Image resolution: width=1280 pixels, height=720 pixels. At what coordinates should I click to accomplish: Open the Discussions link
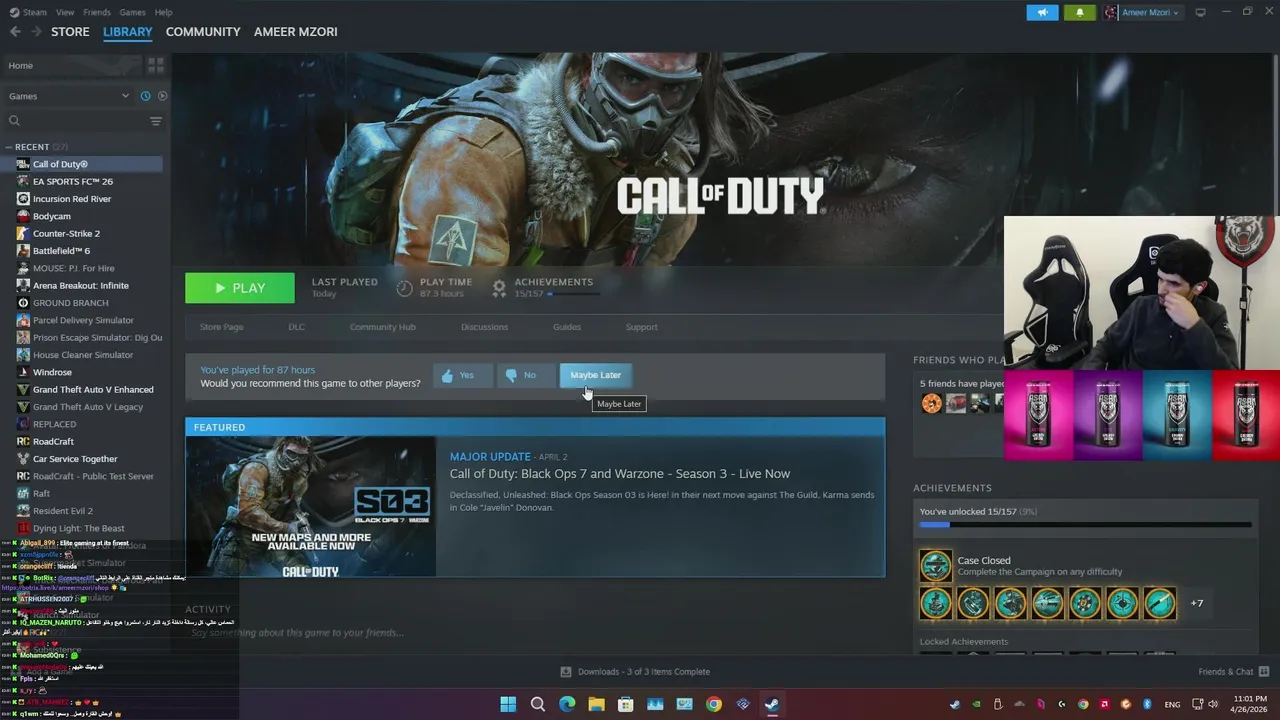tap(484, 327)
